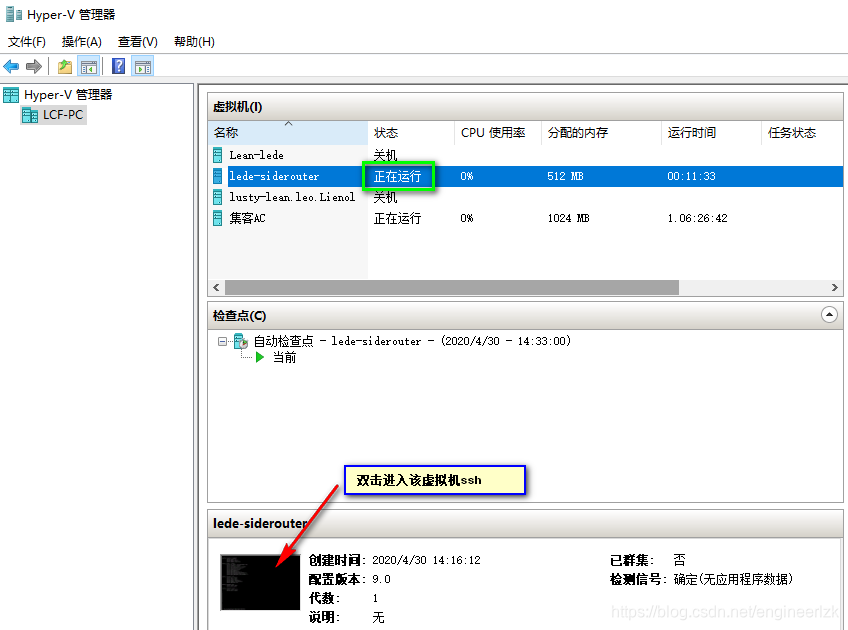
Task: Click the lusty-lean.leo.Lienol VM icon
Action: pos(217,197)
